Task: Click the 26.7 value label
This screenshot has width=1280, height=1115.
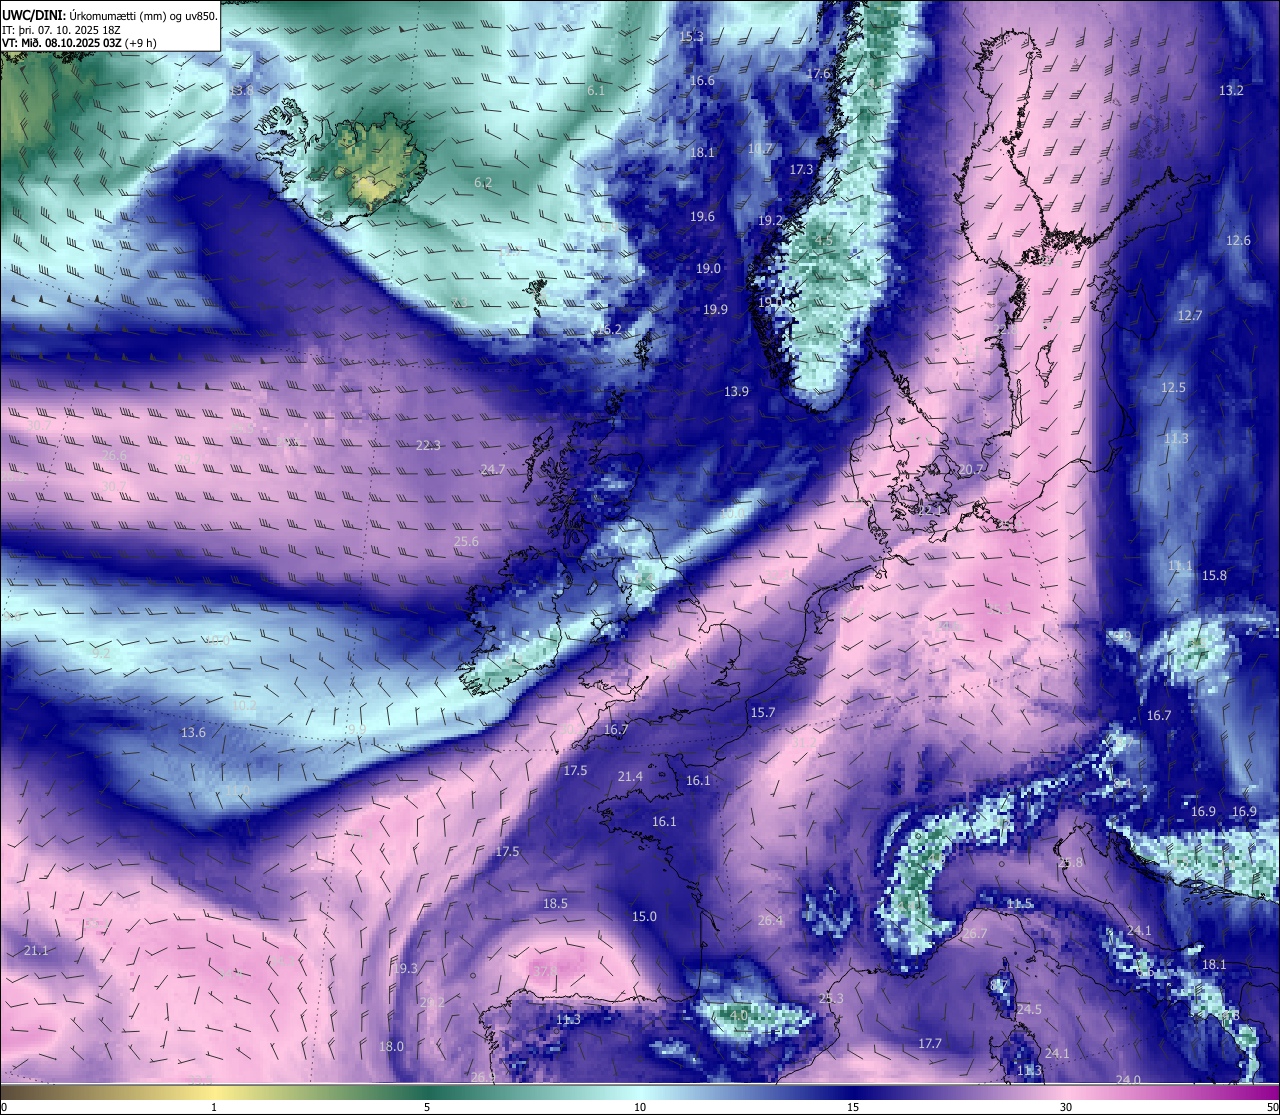Action: (x=974, y=934)
